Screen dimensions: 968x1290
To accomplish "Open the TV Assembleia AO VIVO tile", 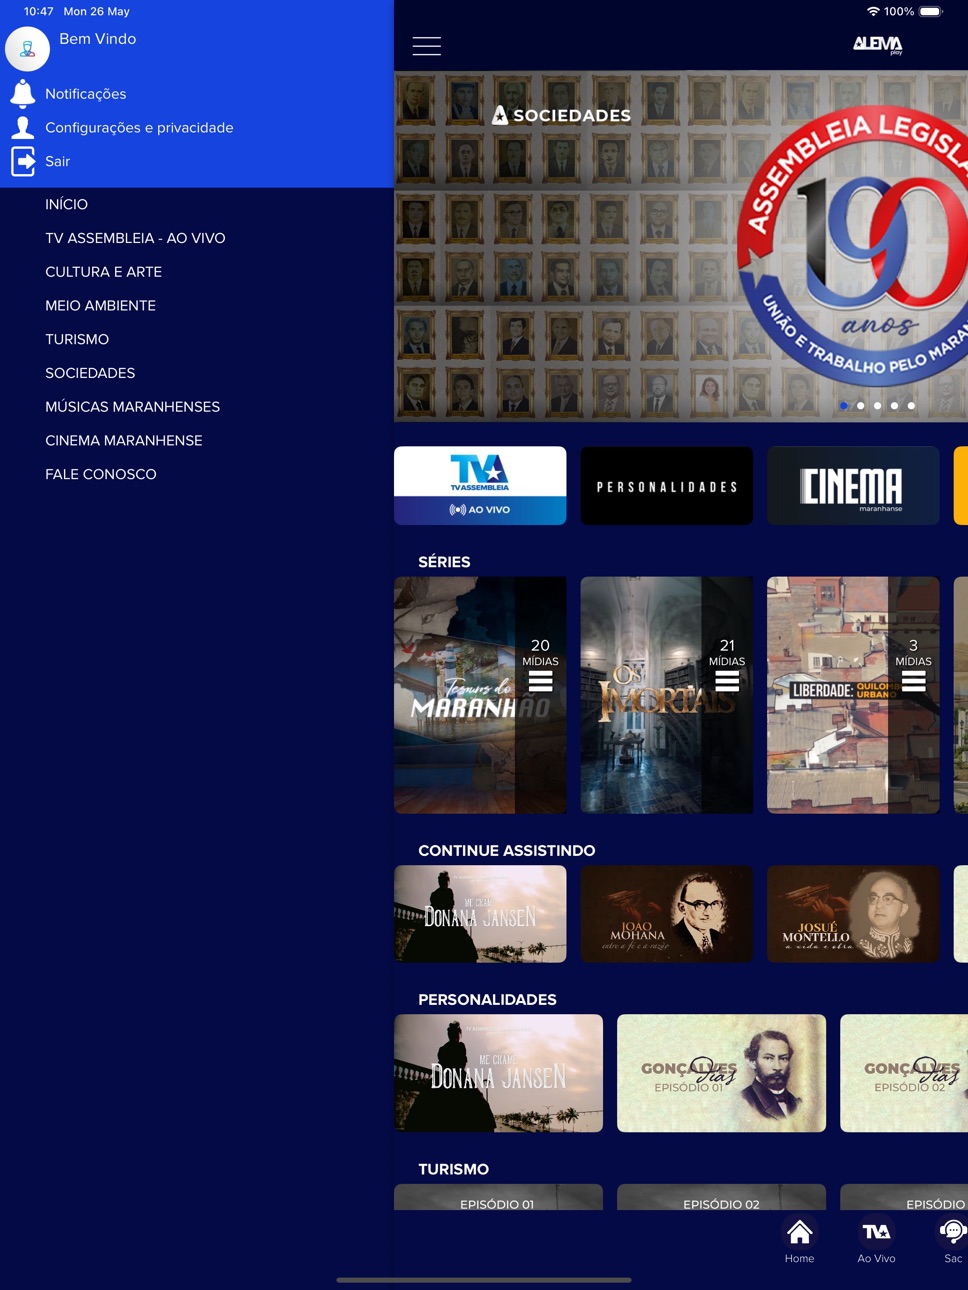I will (x=480, y=485).
